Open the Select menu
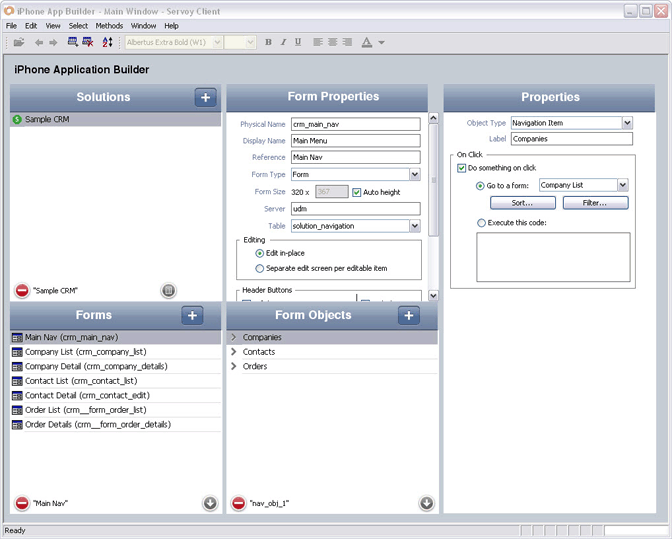The height and width of the screenshot is (539, 672). (x=78, y=25)
